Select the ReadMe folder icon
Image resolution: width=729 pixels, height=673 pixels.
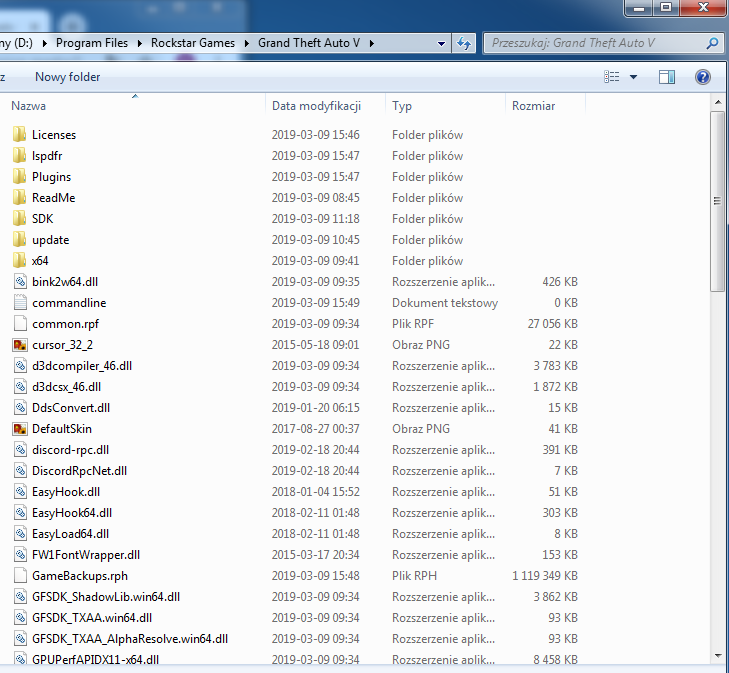tap(20, 197)
